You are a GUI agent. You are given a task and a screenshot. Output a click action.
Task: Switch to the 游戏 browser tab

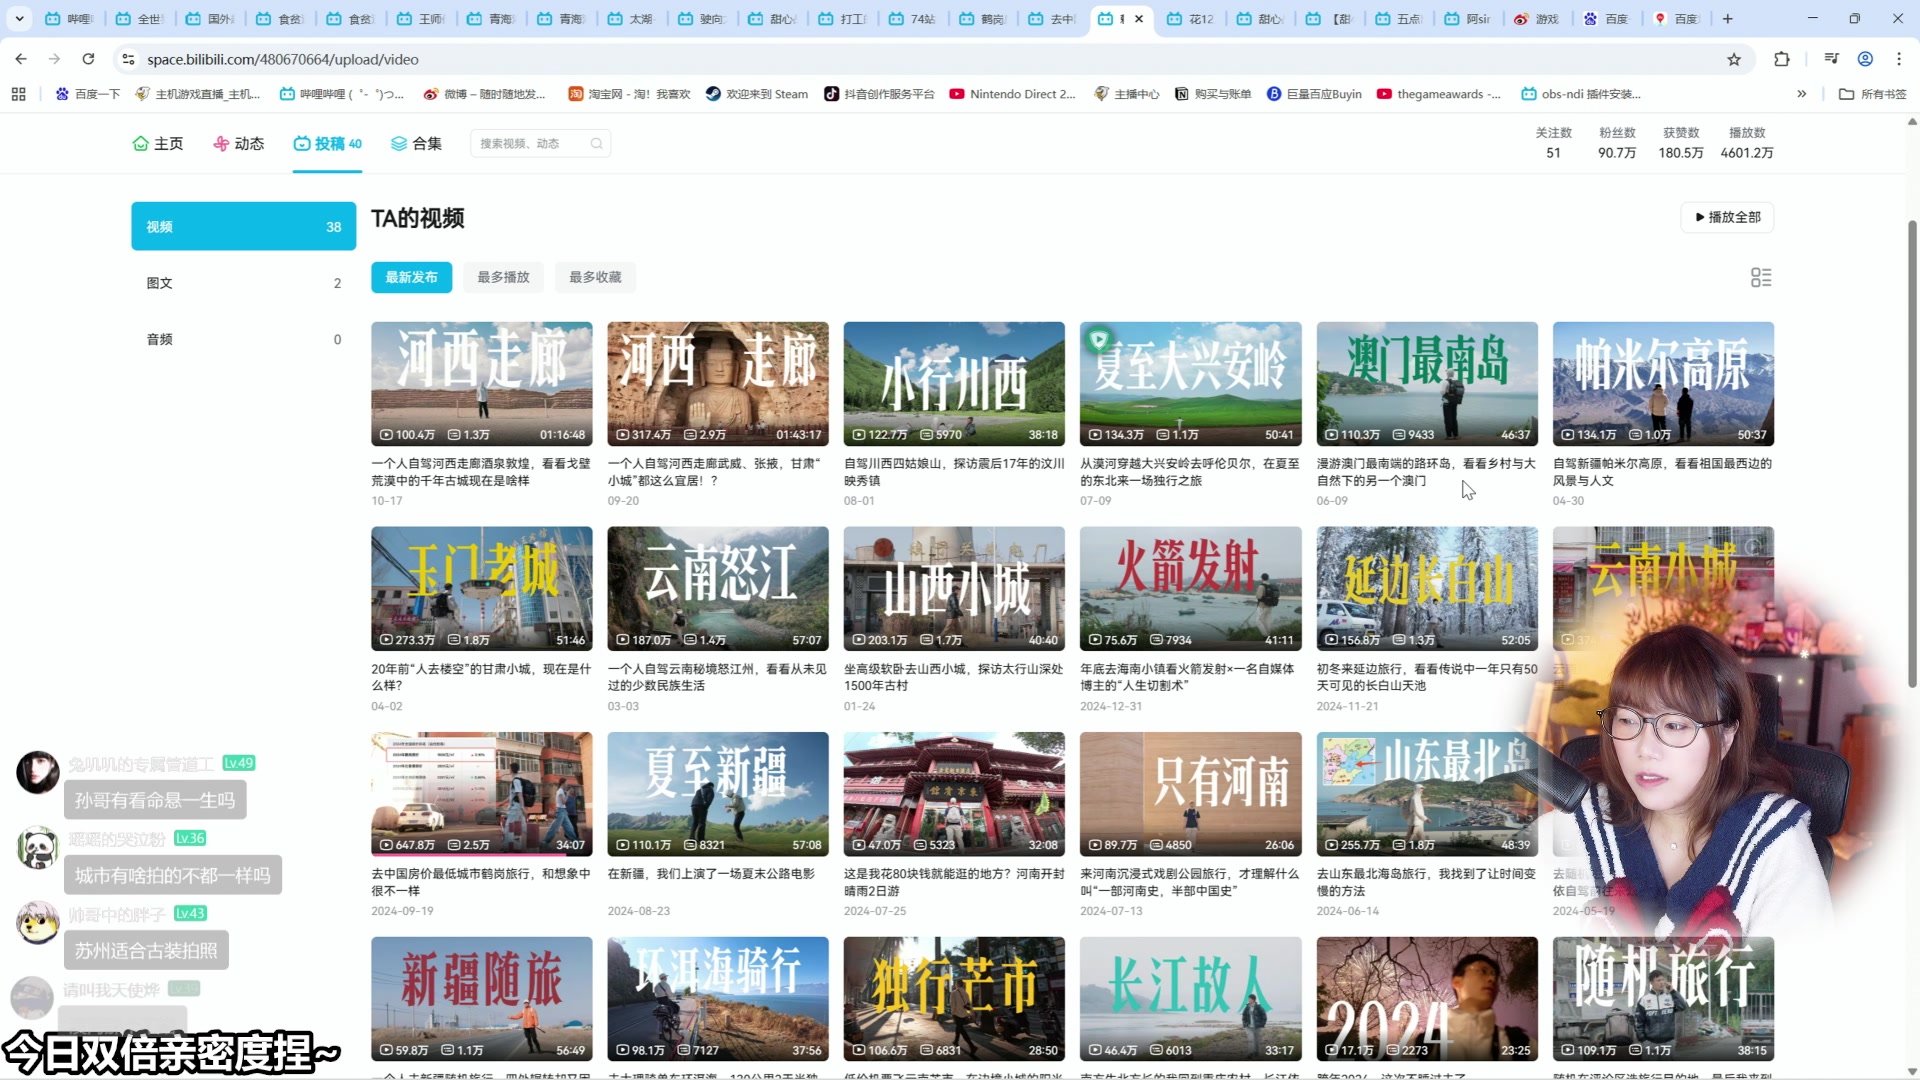coord(1537,18)
